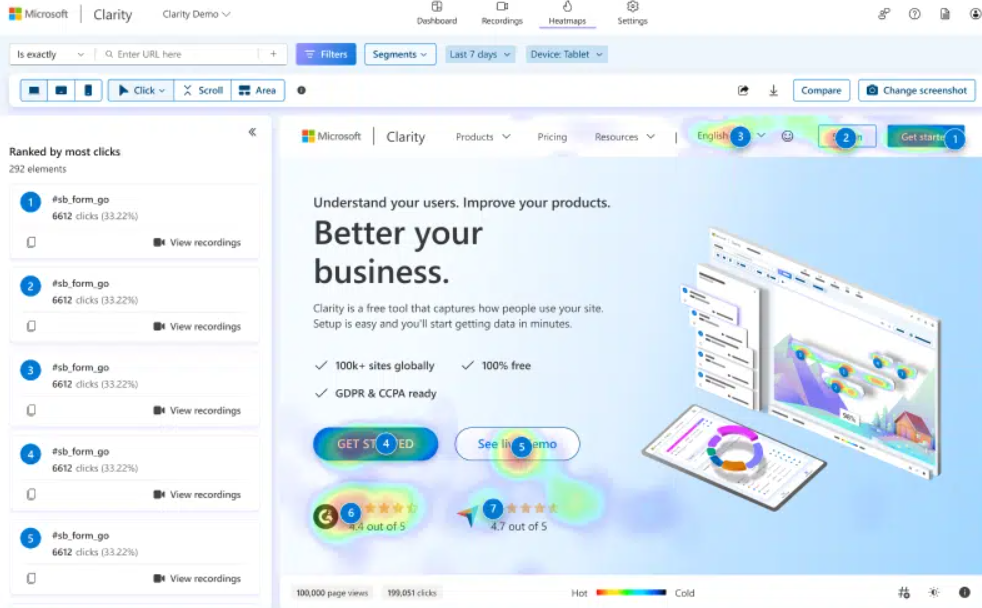
Task: Go to the Recordings tab
Action: (502, 14)
